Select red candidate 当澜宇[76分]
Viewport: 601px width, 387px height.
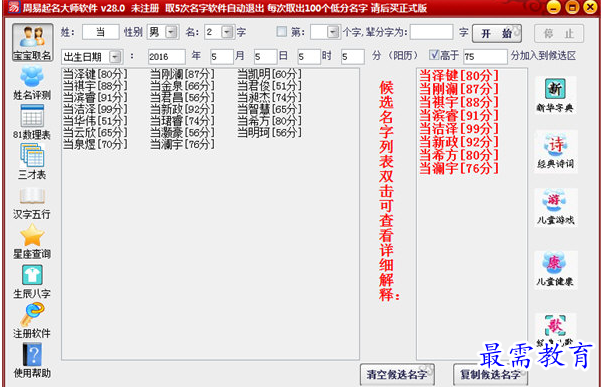coord(459,168)
